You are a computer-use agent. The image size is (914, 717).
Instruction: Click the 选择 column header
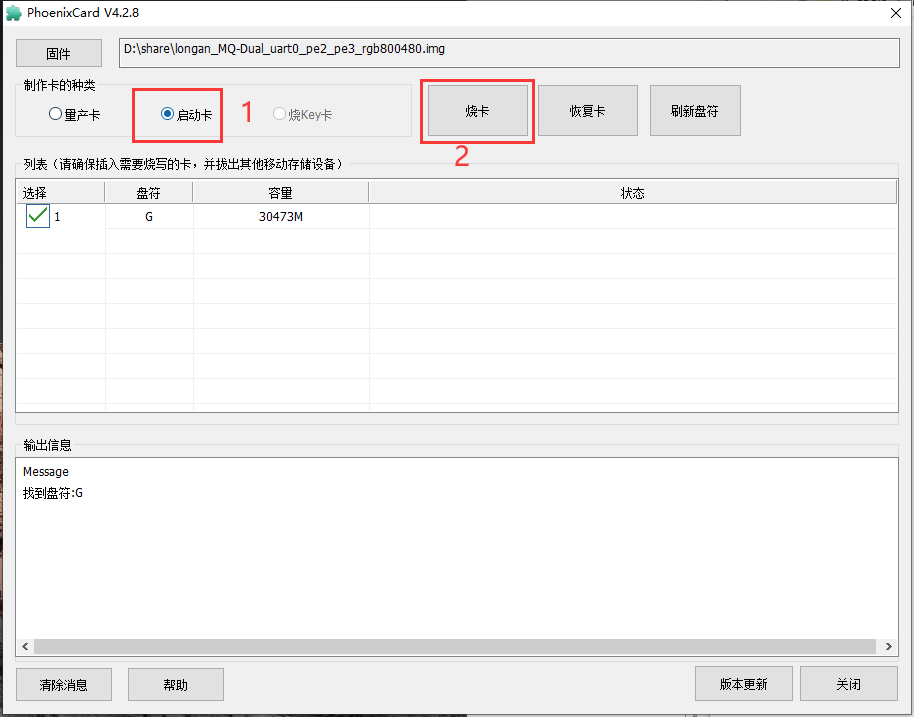click(35, 193)
